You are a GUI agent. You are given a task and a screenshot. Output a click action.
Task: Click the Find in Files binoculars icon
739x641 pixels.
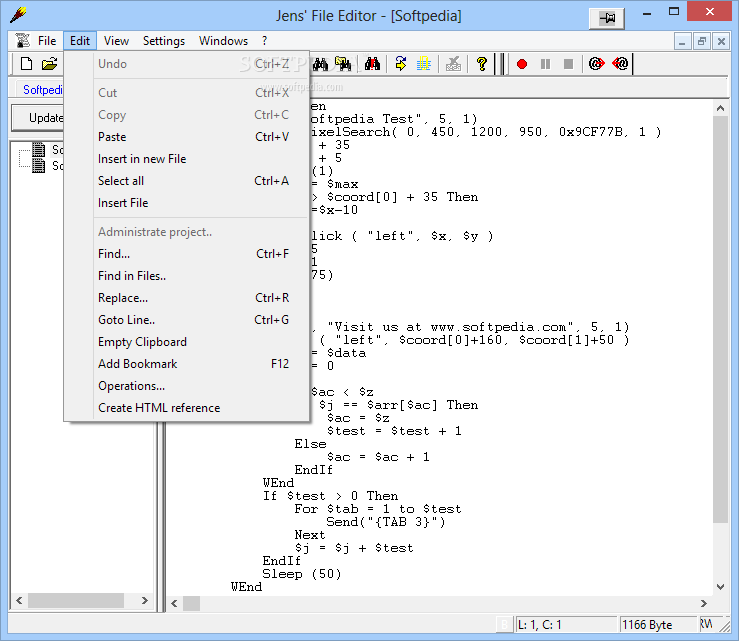coord(344,64)
